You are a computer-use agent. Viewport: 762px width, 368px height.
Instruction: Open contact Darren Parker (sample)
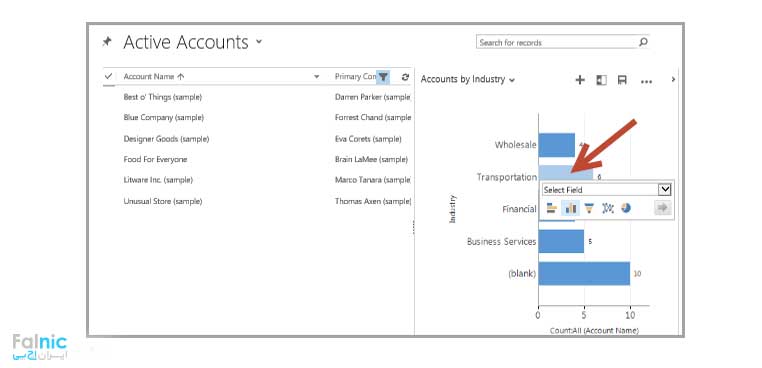pyautogui.click(x=373, y=97)
